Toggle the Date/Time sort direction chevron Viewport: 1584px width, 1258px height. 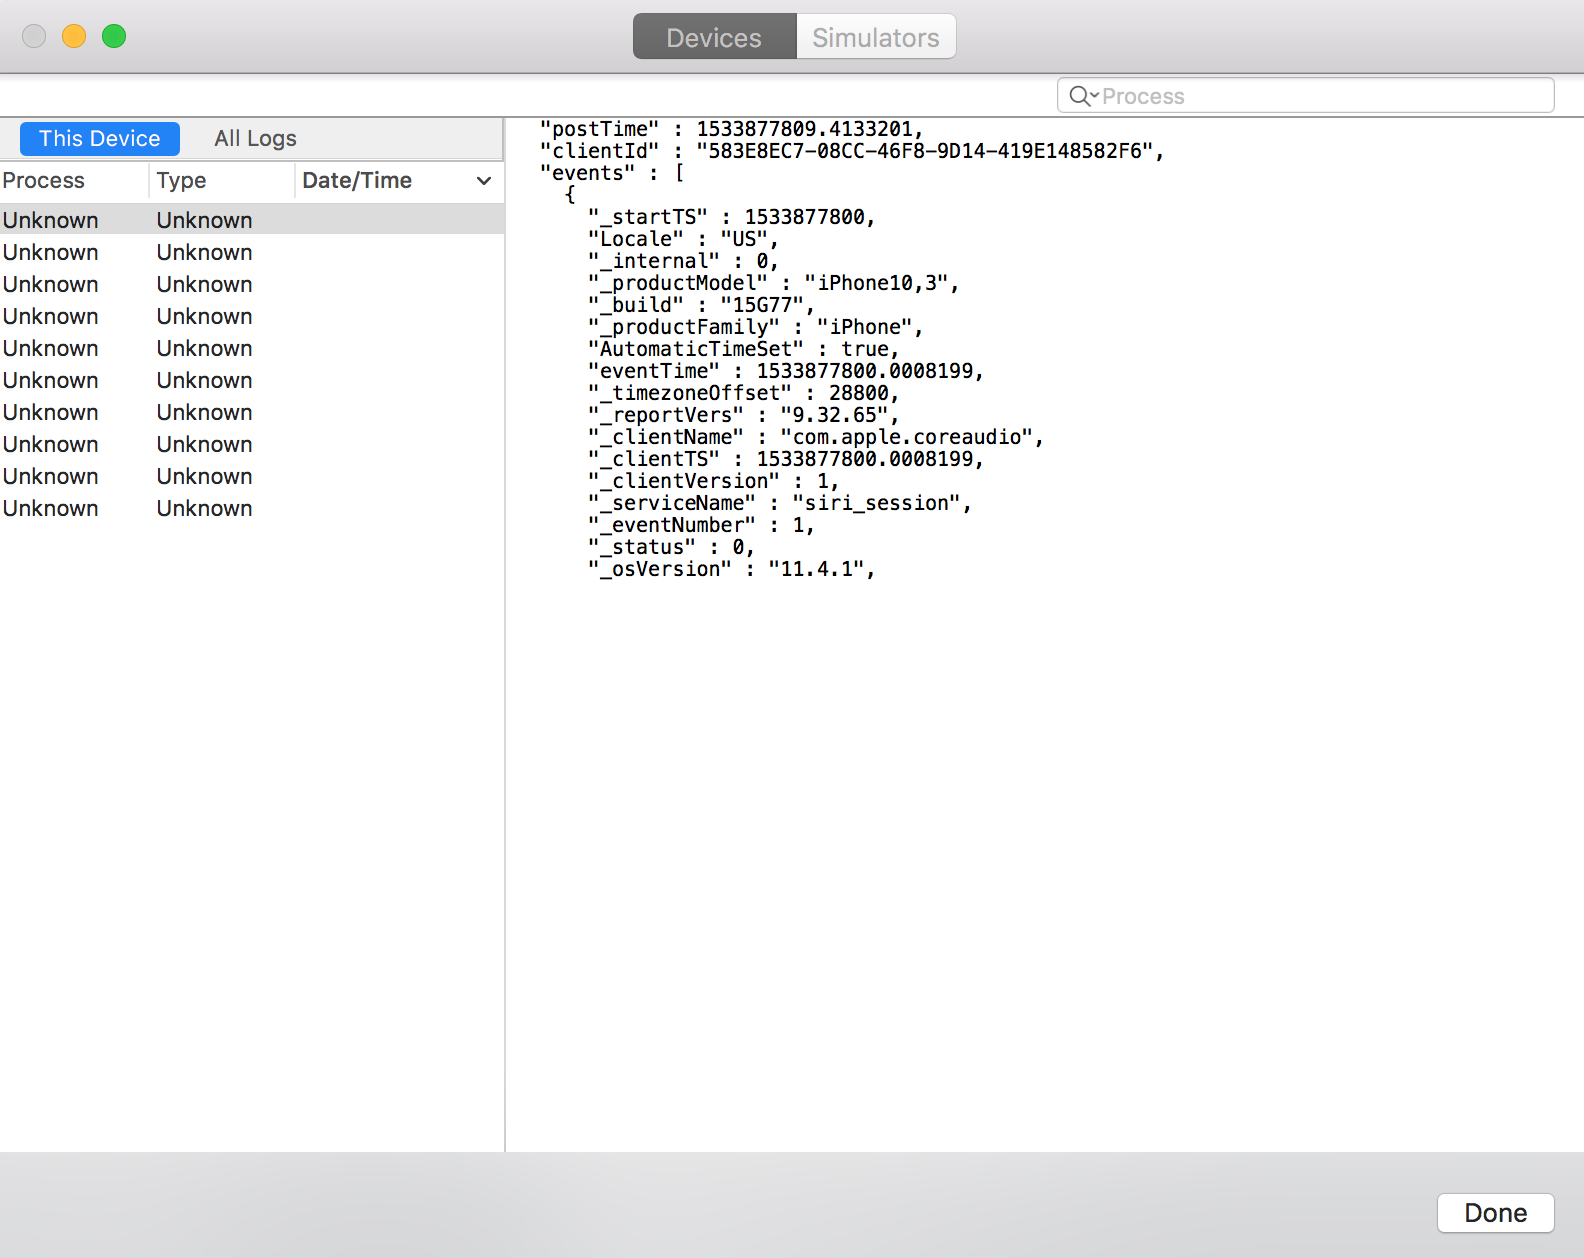484,181
